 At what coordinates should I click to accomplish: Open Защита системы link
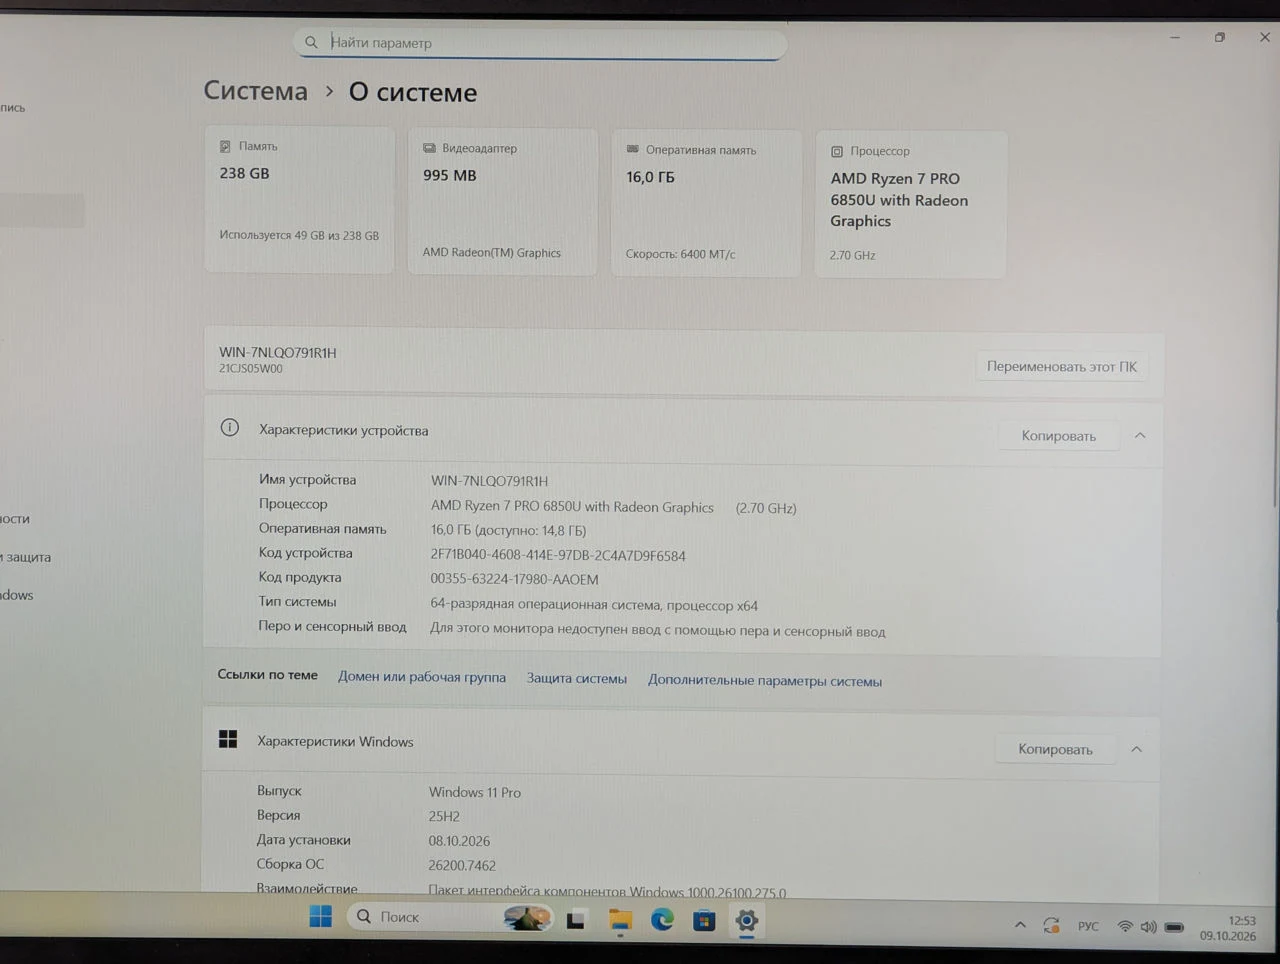click(x=577, y=678)
